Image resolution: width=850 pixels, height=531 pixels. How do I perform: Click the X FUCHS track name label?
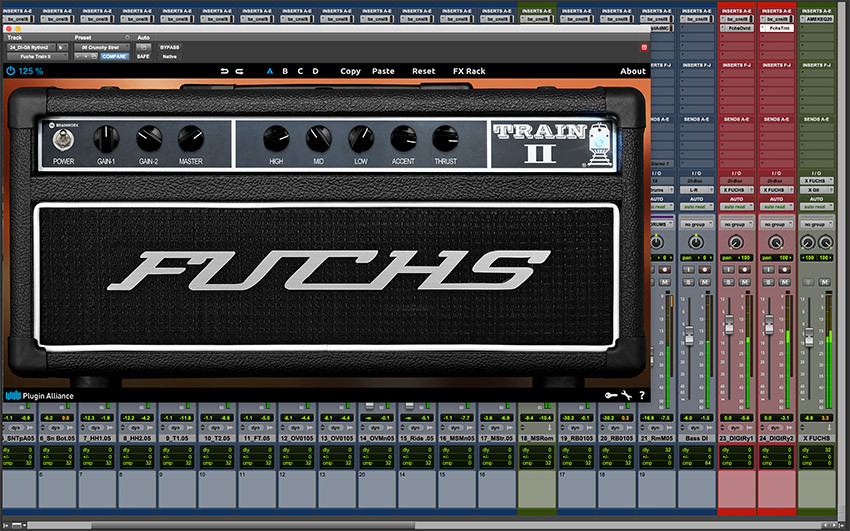point(816,438)
